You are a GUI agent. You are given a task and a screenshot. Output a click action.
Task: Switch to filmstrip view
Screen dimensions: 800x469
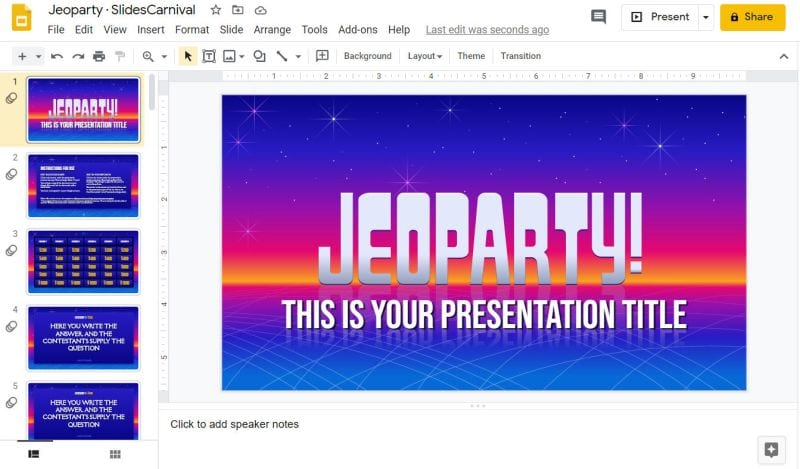pos(33,454)
